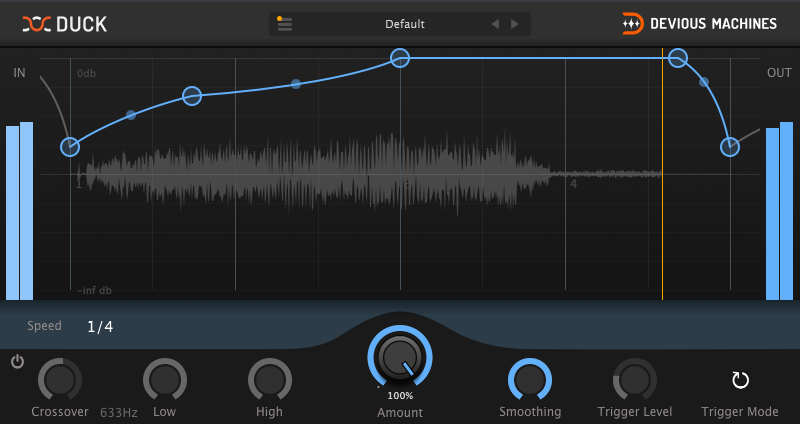Click the Amount knob at 100%
800x424 pixels.
coord(400,357)
